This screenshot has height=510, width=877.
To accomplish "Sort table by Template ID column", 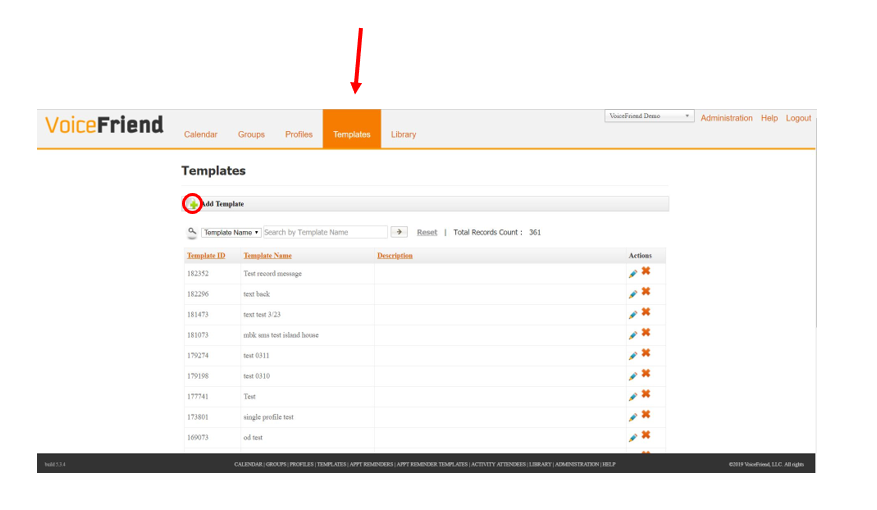I will (x=206, y=256).
